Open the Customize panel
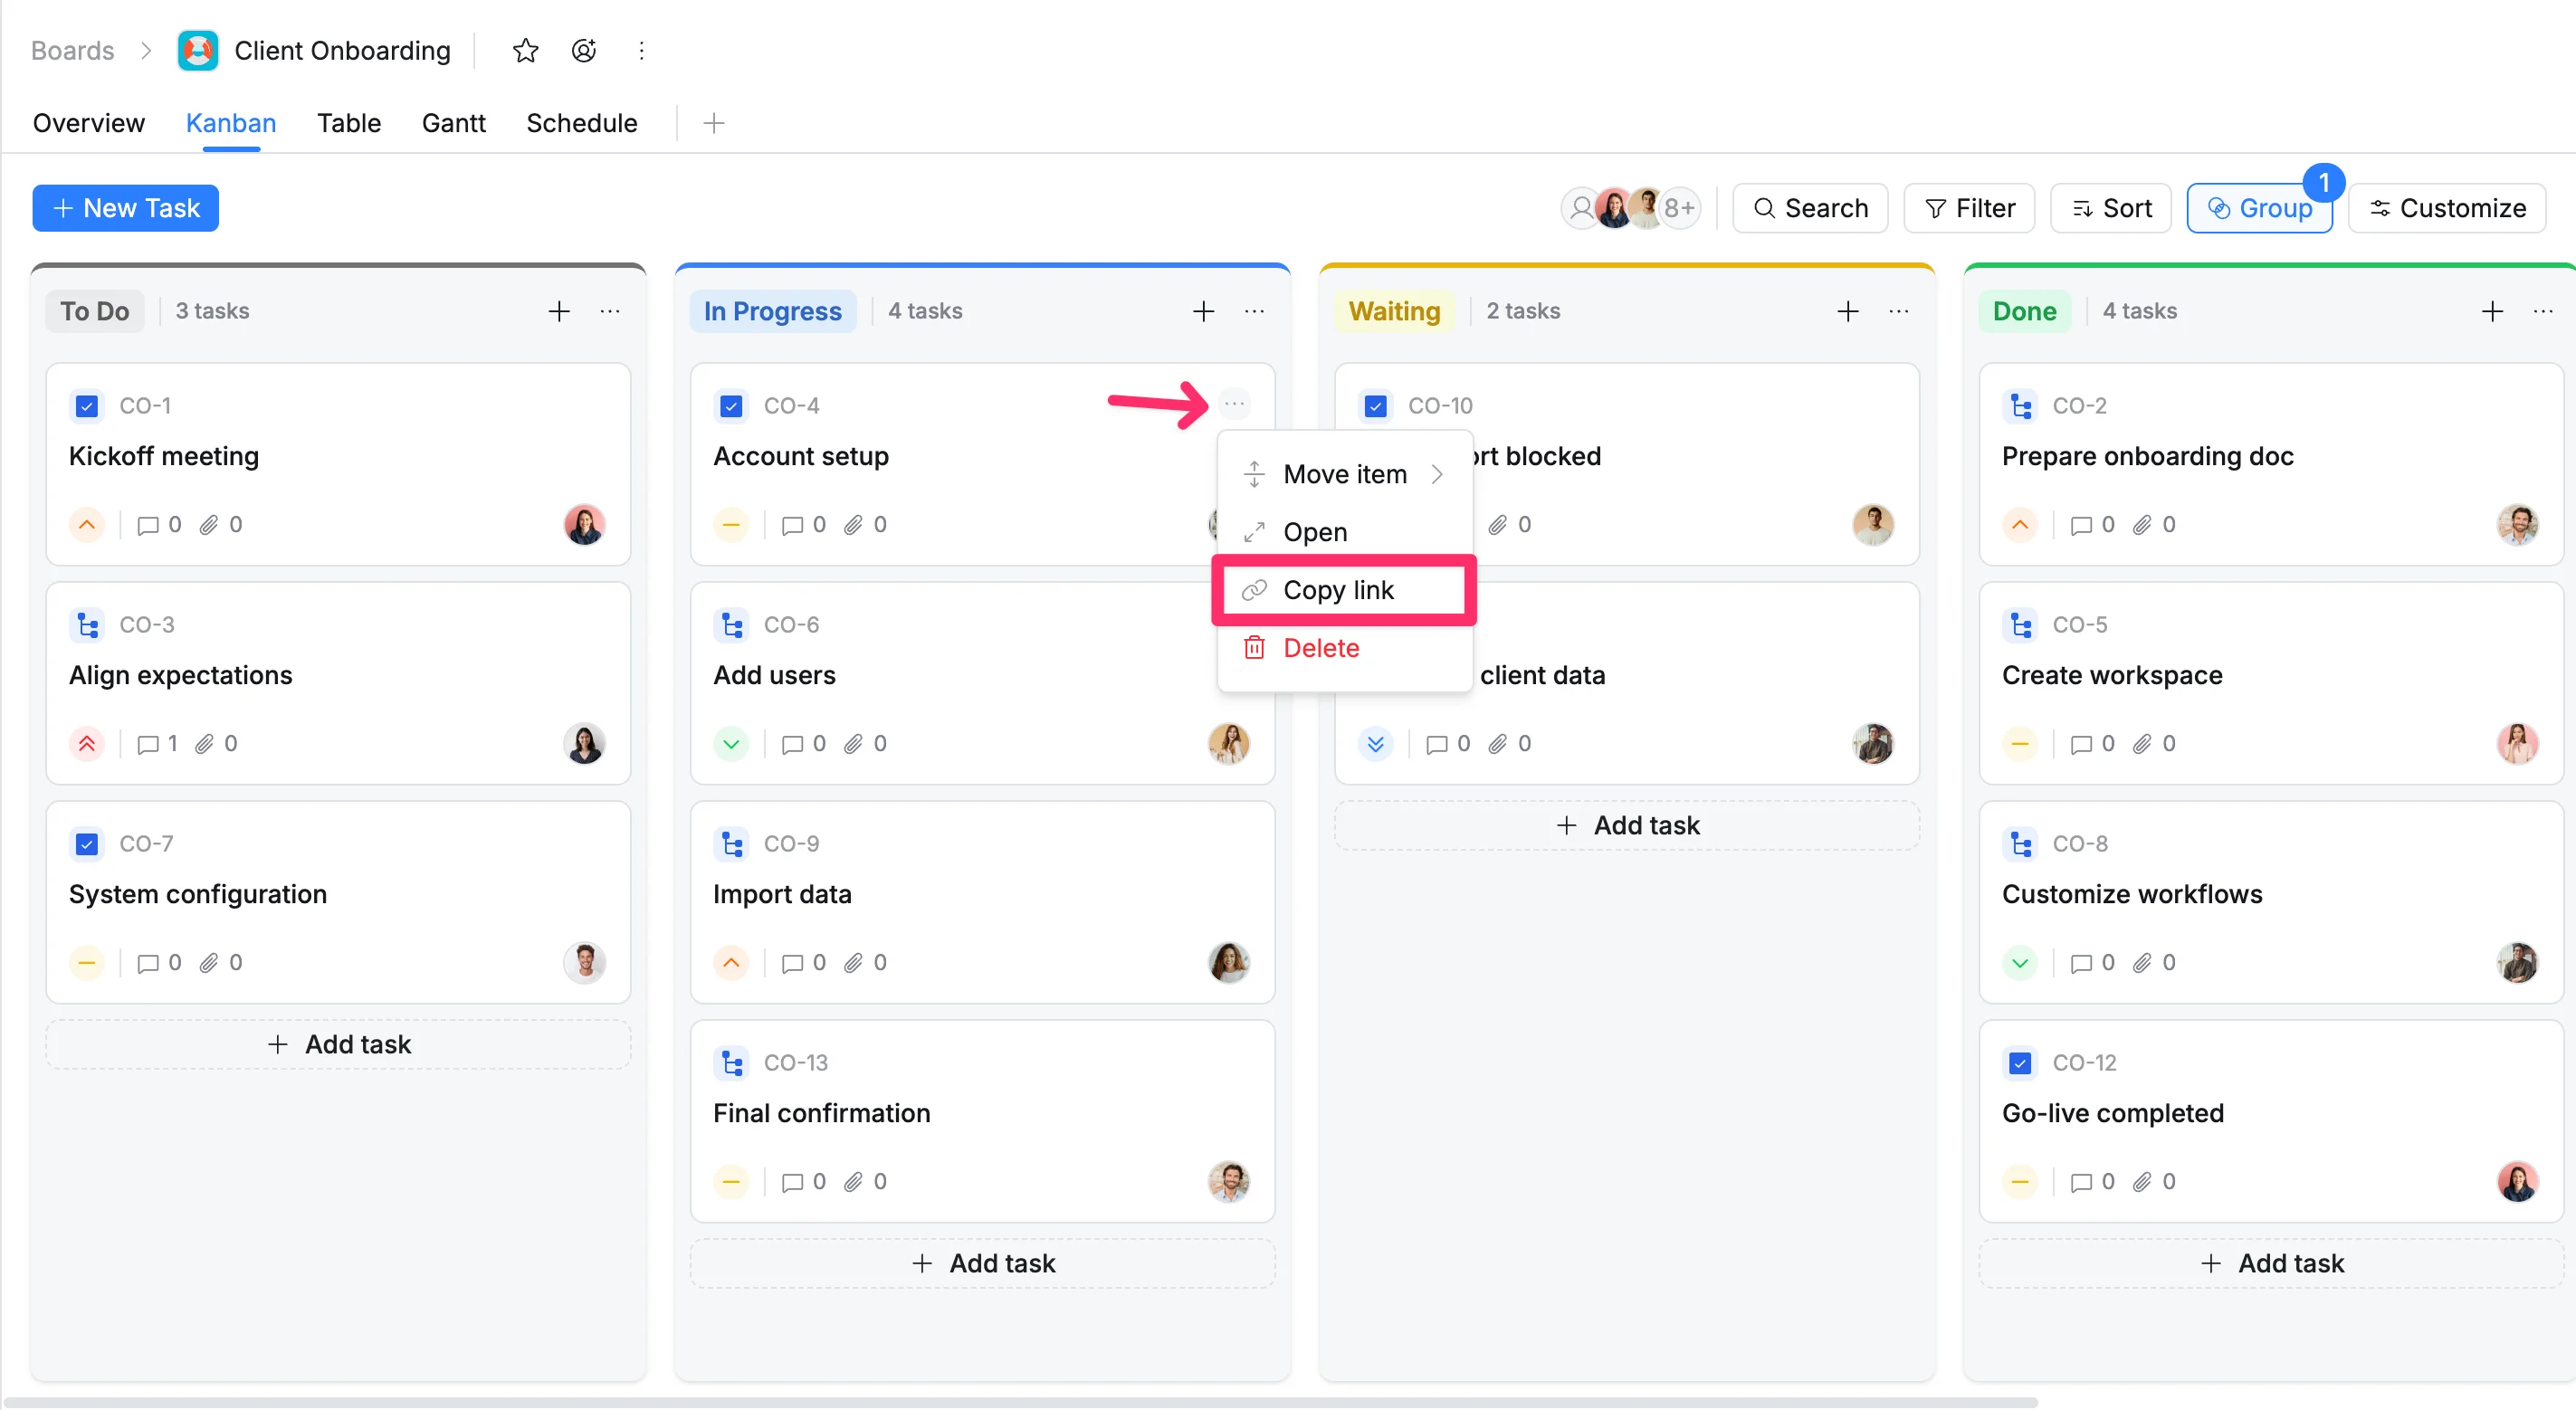 [x=2446, y=208]
